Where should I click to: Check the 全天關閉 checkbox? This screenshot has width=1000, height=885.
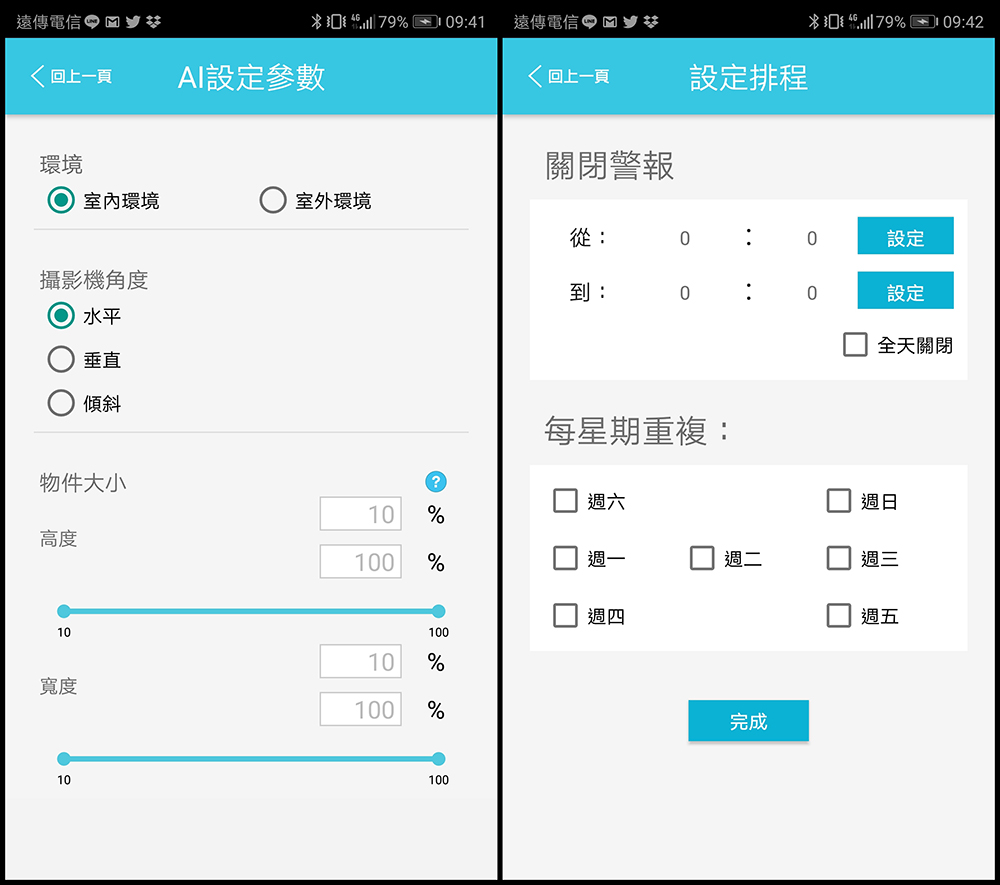[855, 344]
